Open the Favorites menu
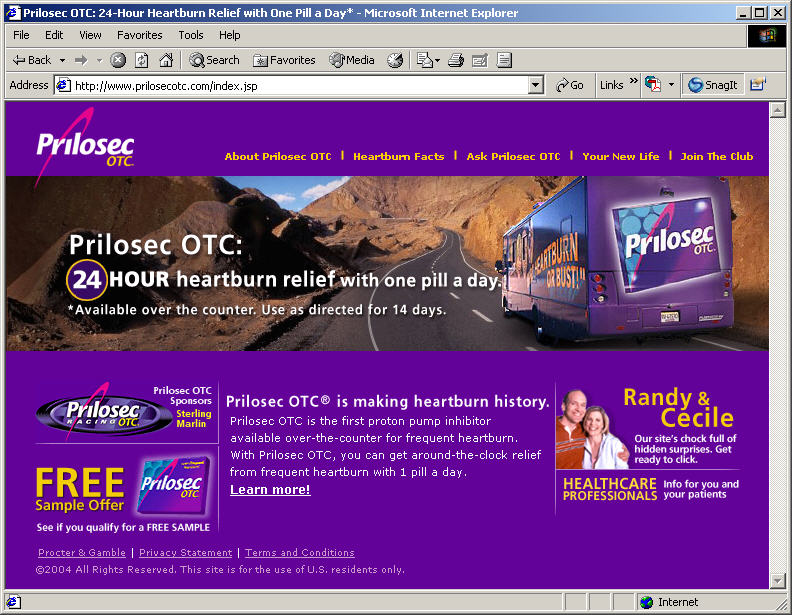This screenshot has height=615, width=792. [139, 35]
